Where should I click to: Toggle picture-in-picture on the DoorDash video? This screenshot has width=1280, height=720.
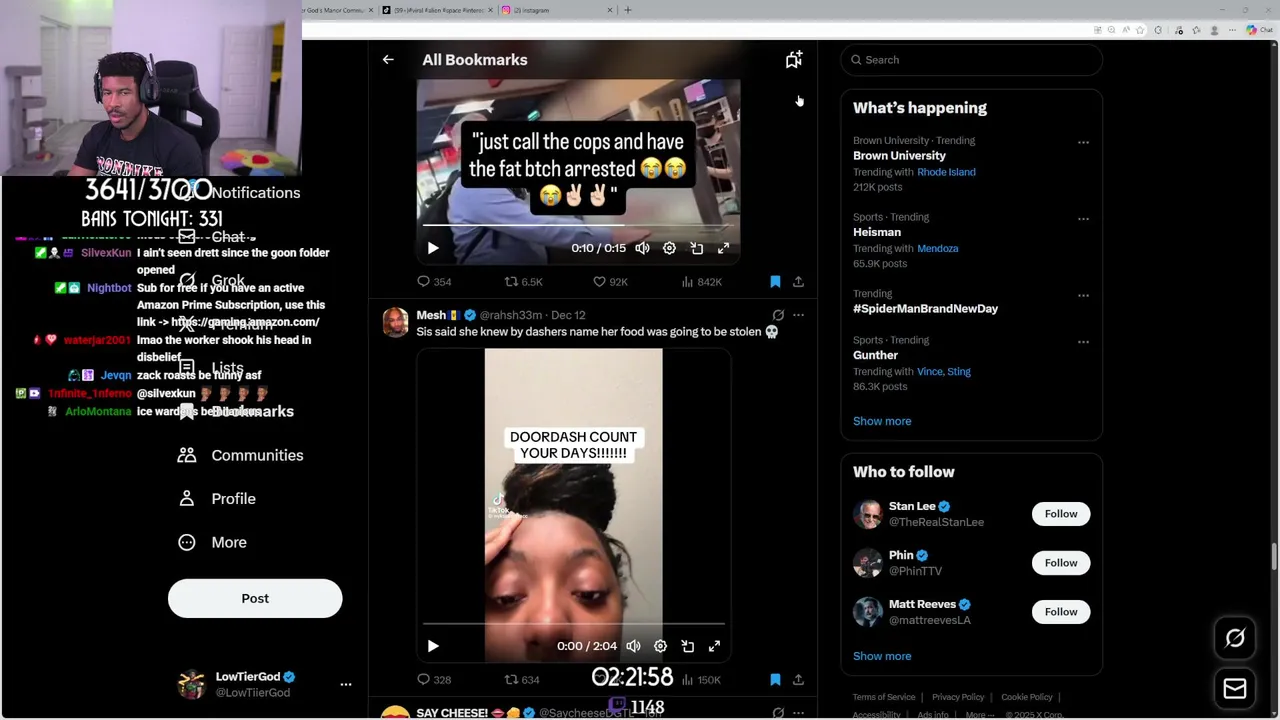pyautogui.click(x=688, y=646)
